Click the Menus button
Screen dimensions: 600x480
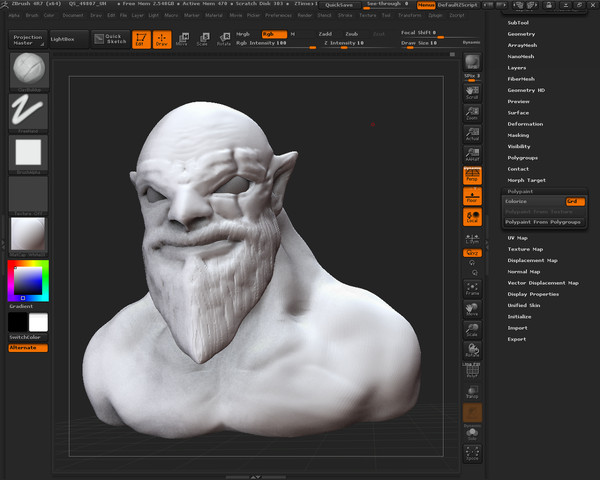click(426, 5)
